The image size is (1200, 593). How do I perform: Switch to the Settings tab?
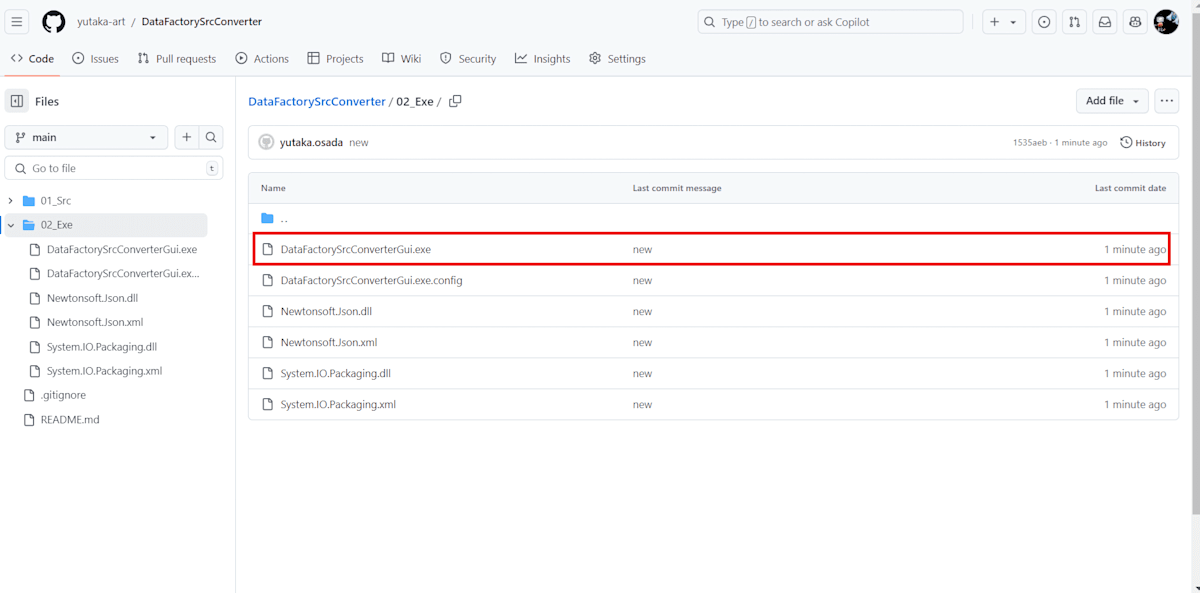617,59
